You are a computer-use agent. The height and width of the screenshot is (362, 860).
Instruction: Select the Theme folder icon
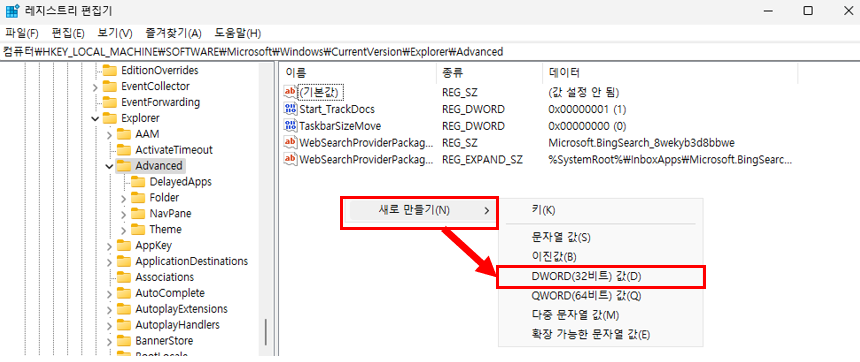coord(138,229)
